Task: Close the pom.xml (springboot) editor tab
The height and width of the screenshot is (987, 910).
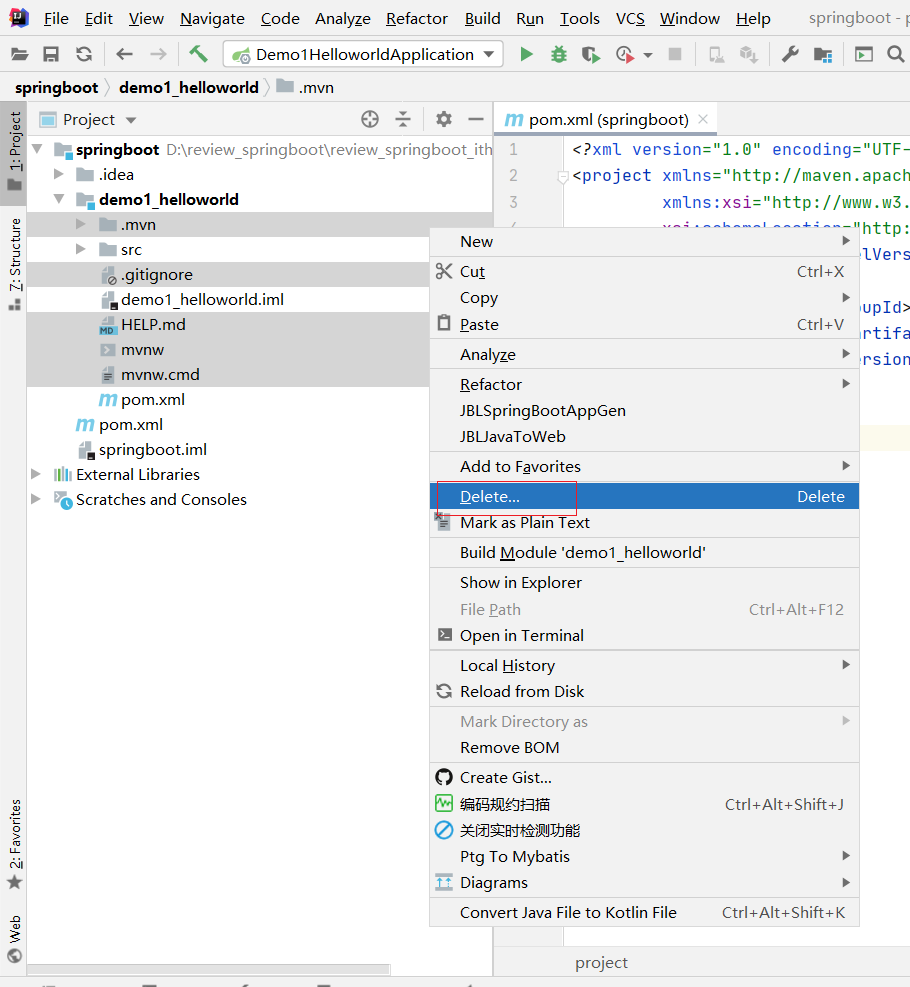Action: 703,119
